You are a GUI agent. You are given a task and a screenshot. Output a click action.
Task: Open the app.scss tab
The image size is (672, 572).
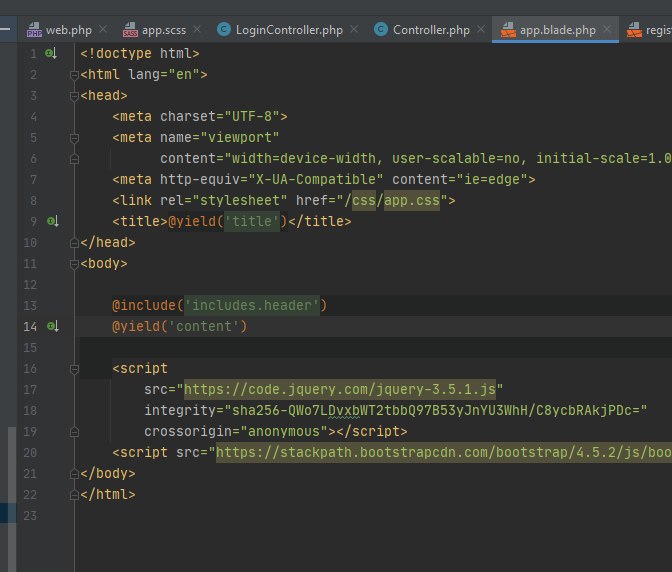click(x=164, y=30)
